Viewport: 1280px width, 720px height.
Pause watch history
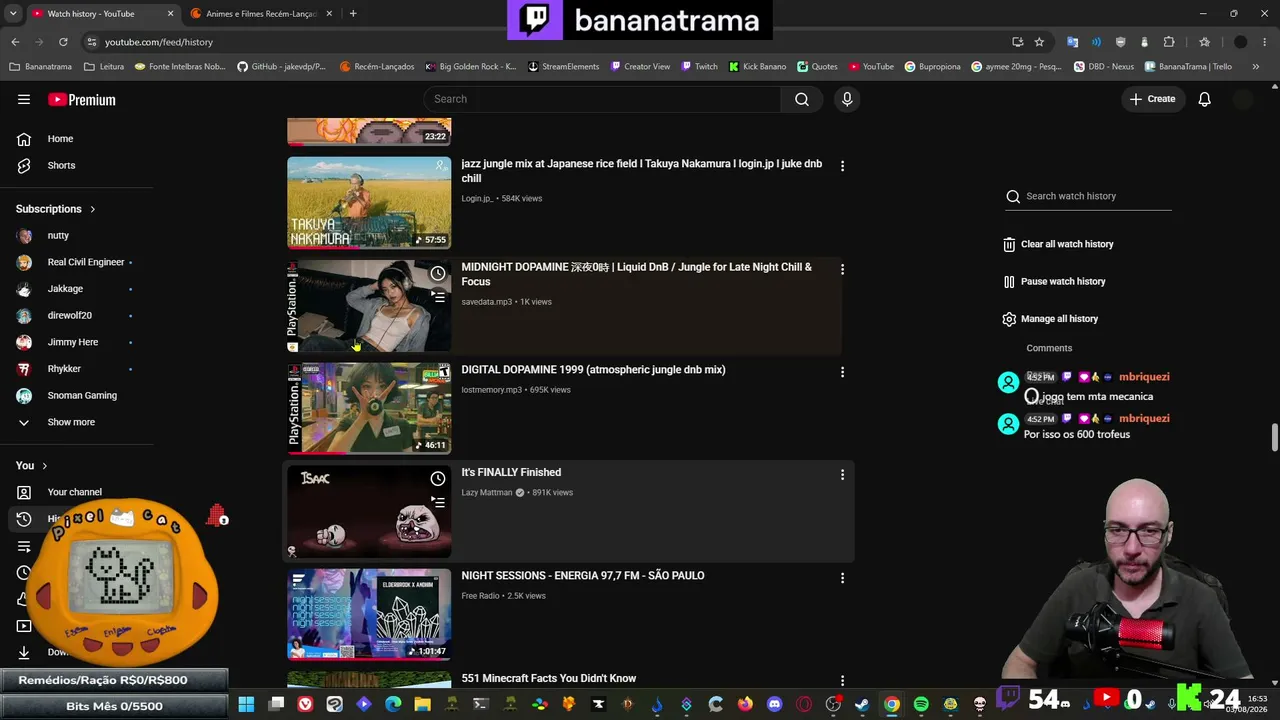click(1054, 282)
